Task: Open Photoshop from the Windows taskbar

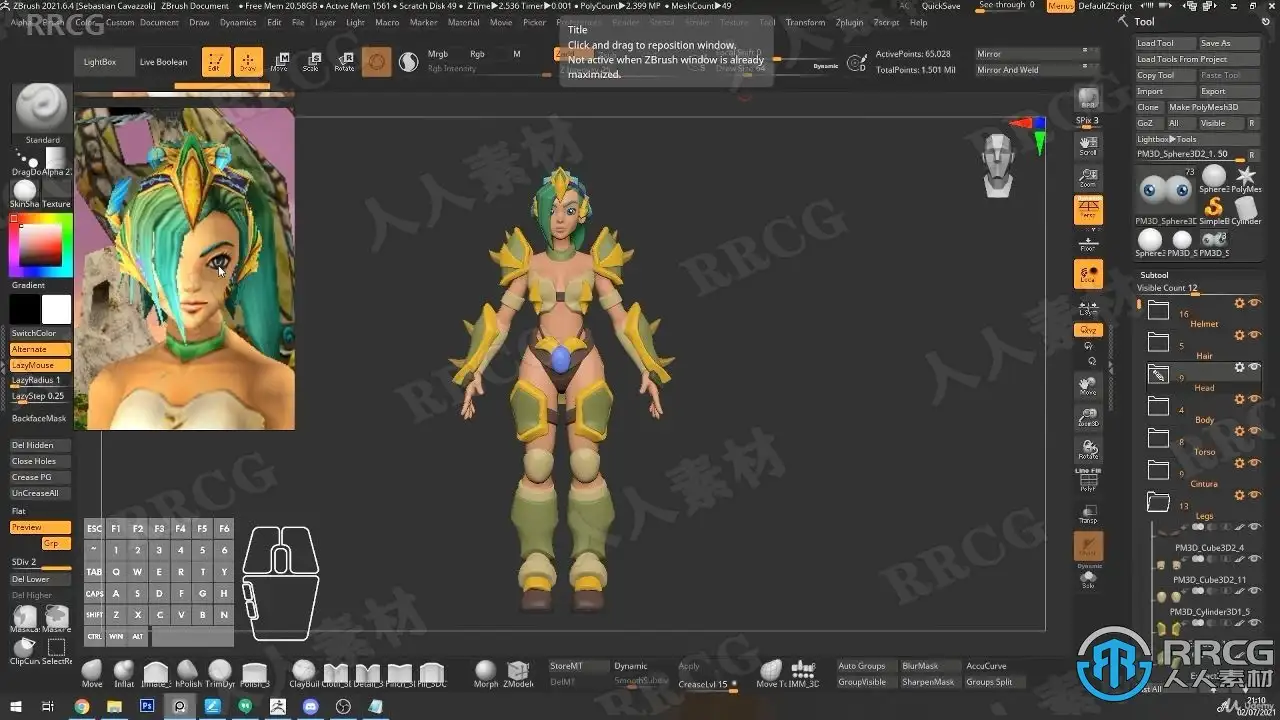Action: pyautogui.click(x=147, y=706)
